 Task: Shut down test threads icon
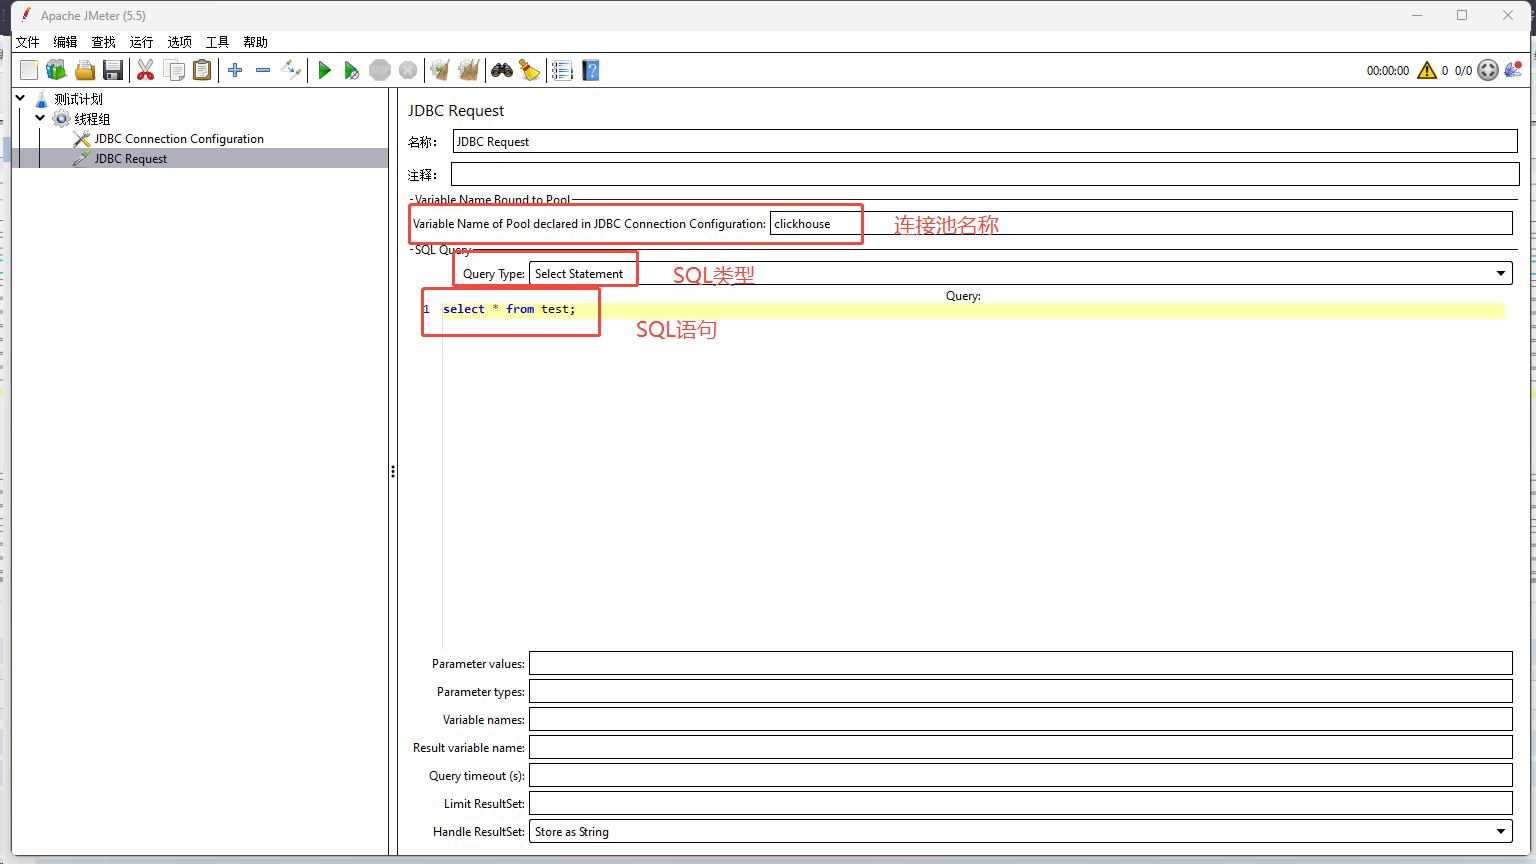(408, 70)
